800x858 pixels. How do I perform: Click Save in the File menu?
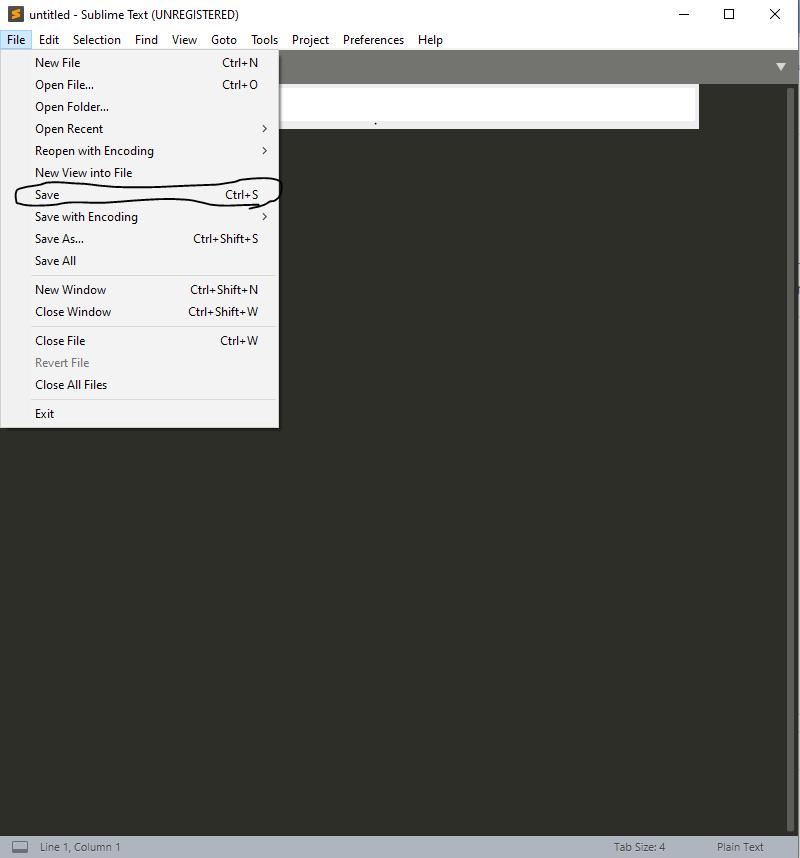(x=140, y=195)
